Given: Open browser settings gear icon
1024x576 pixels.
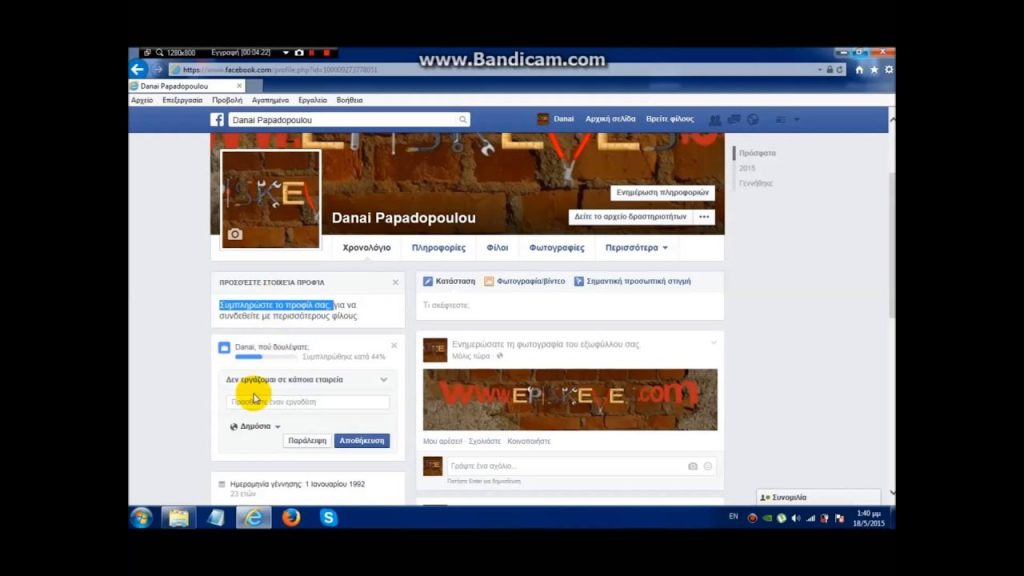Looking at the screenshot, I should click(x=889, y=69).
